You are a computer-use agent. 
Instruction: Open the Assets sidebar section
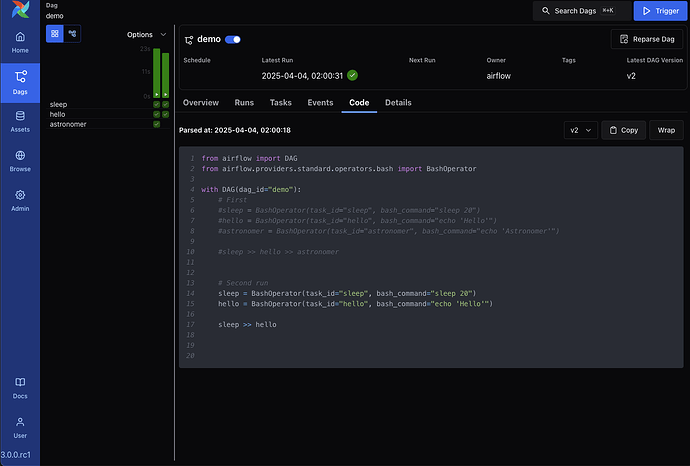point(20,121)
